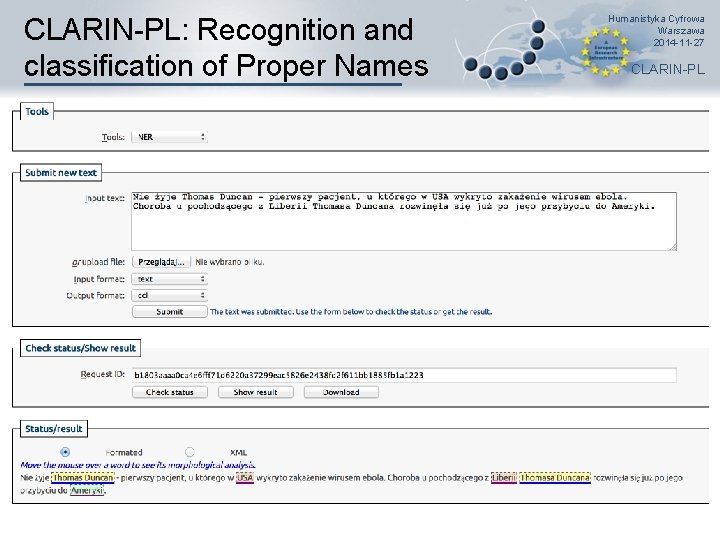Click the Check status/Show result section heading
This screenshot has height=540, width=720.
(80, 348)
